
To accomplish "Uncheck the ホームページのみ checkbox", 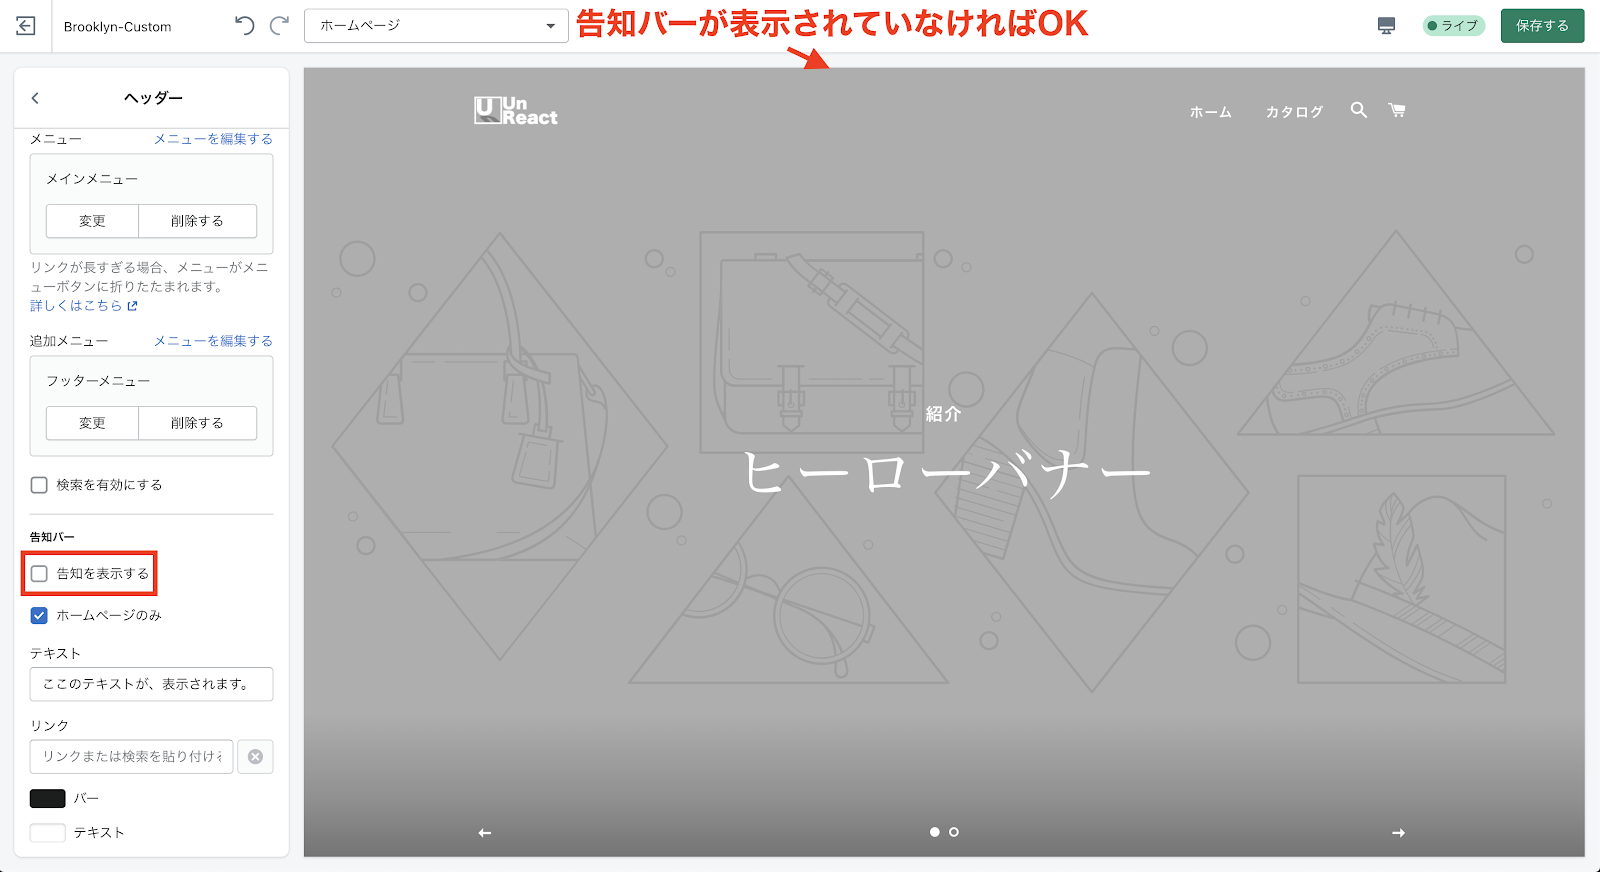I will click(x=39, y=616).
